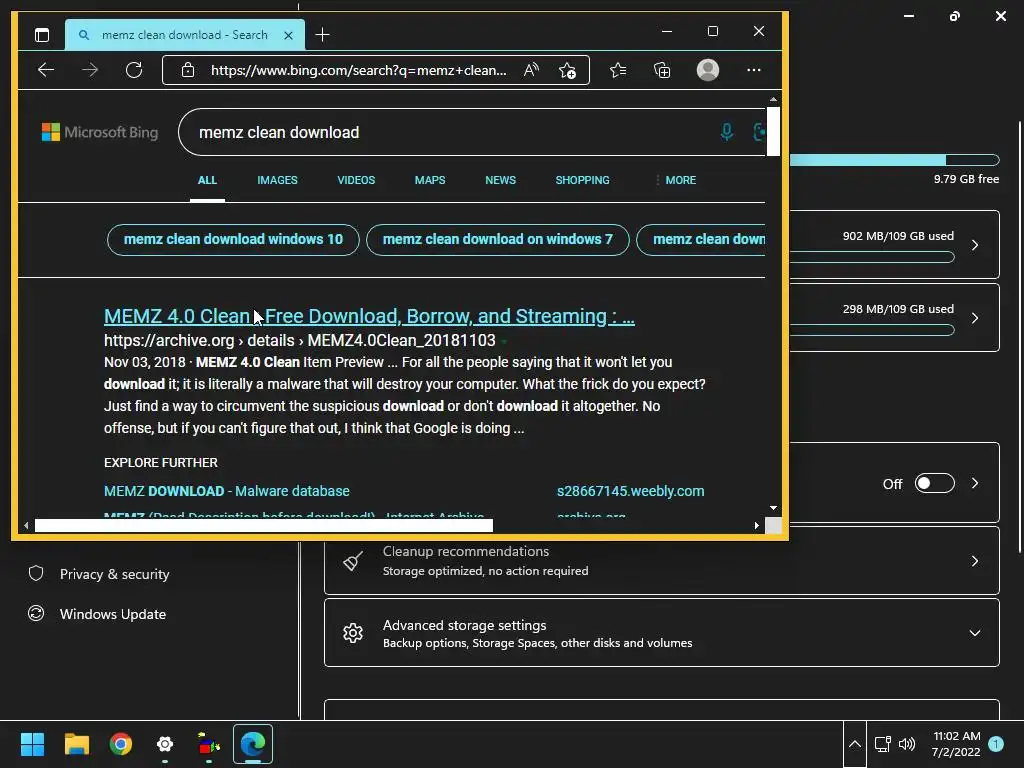1024x768 pixels.
Task: Switch to NEWS results tab
Action: [500, 180]
